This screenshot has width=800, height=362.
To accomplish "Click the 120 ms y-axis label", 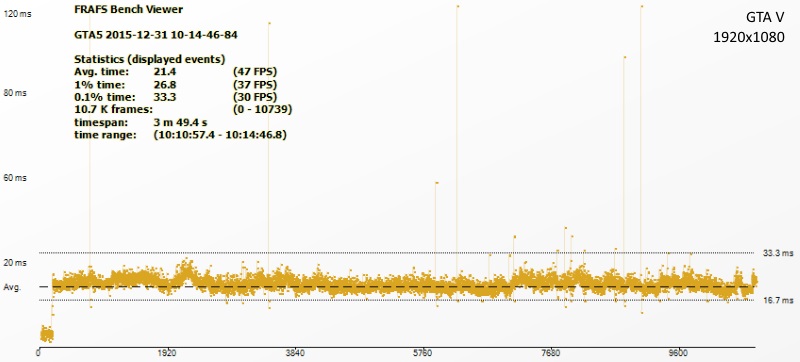I will [17, 14].
